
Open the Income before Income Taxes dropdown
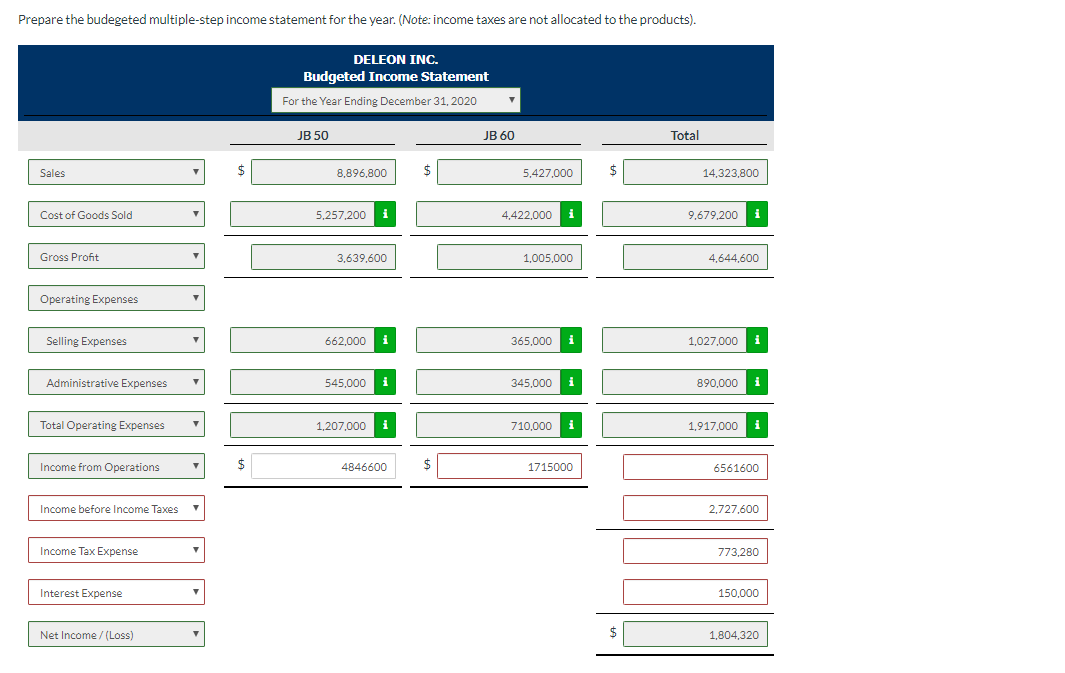click(x=116, y=509)
